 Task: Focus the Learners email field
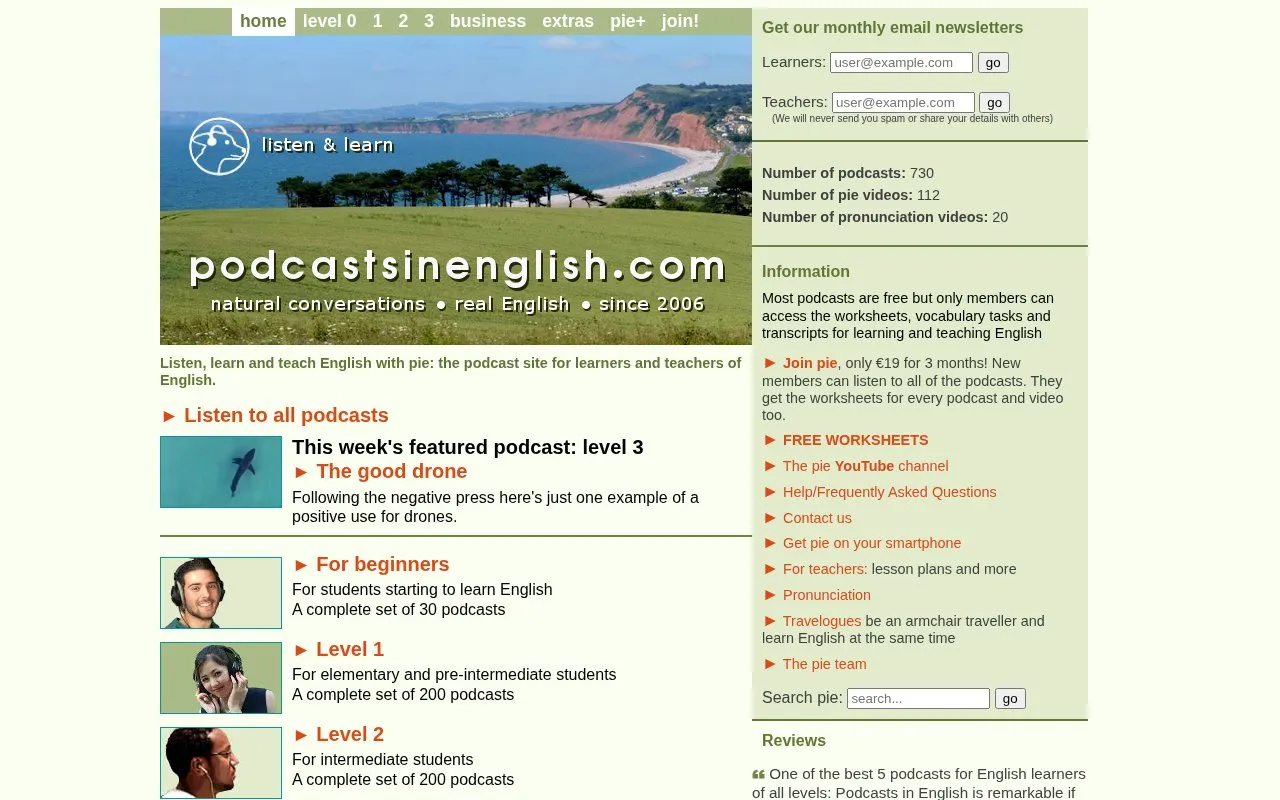pyautogui.click(x=901, y=62)
